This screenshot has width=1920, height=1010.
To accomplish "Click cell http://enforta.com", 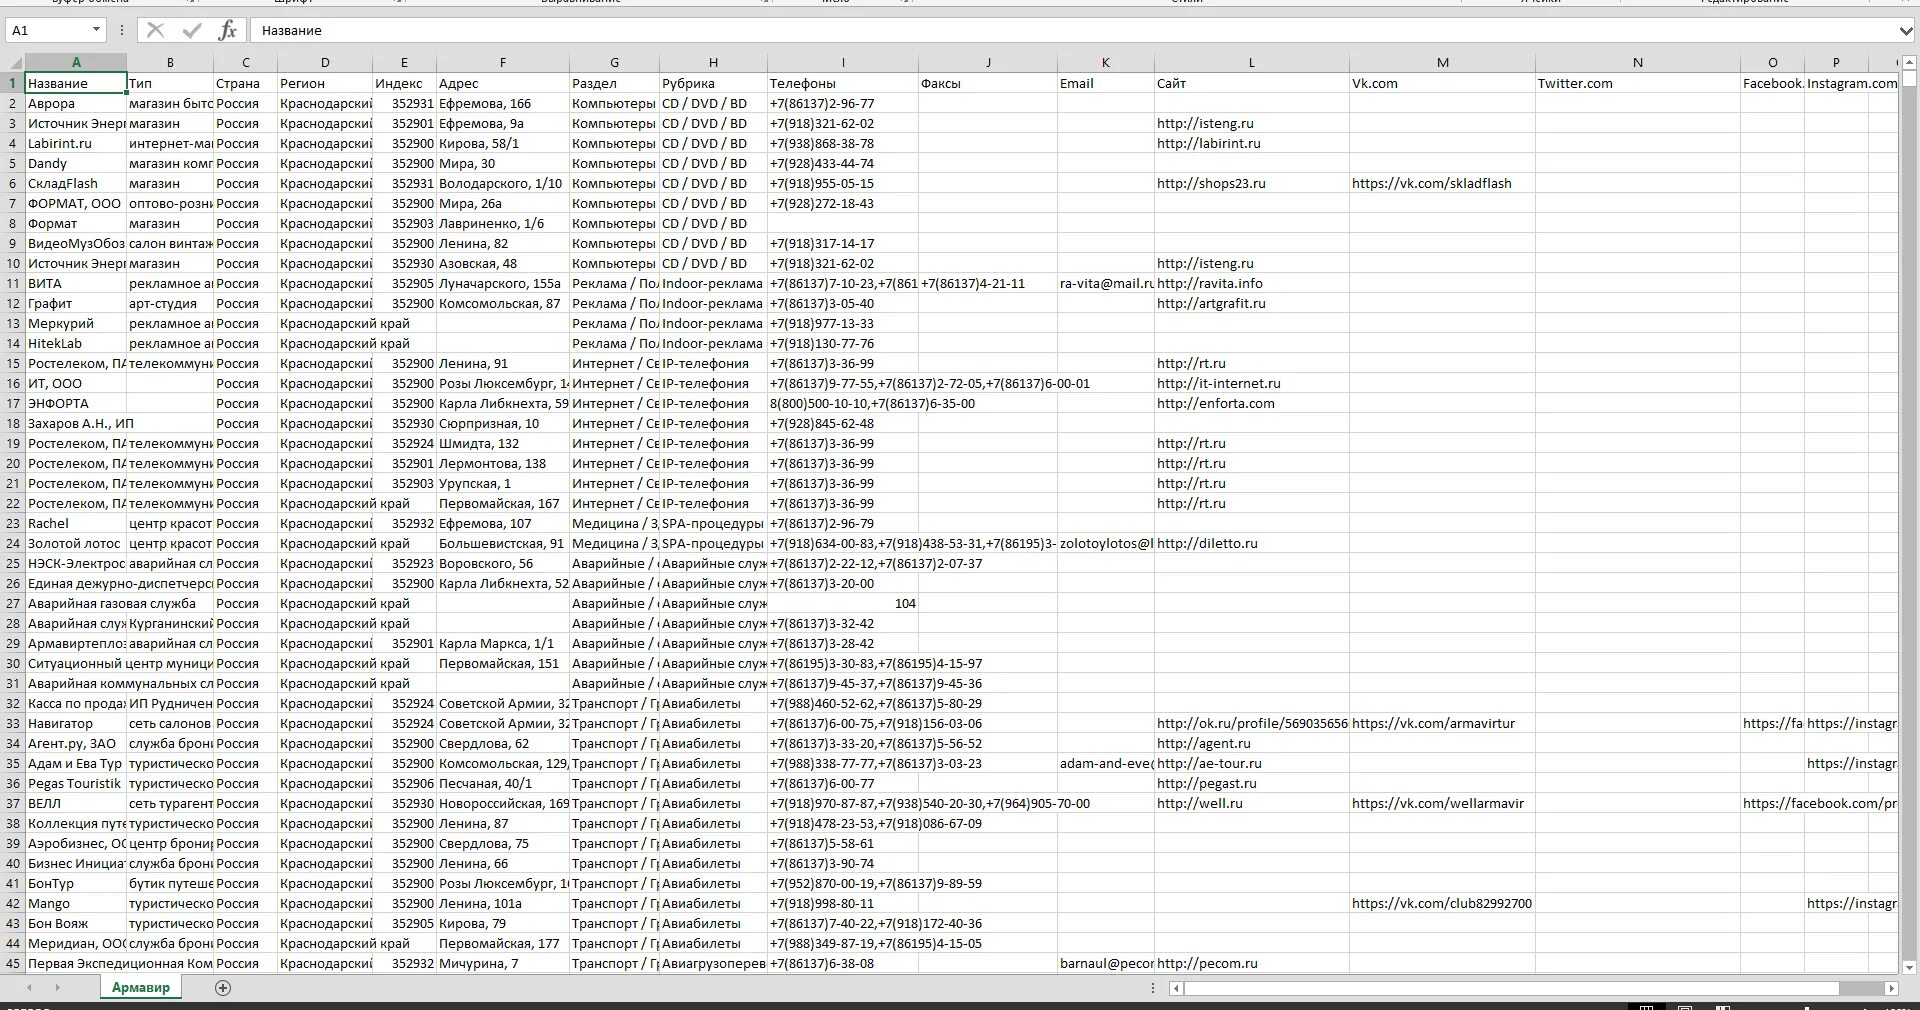I will pos(1252,404).
